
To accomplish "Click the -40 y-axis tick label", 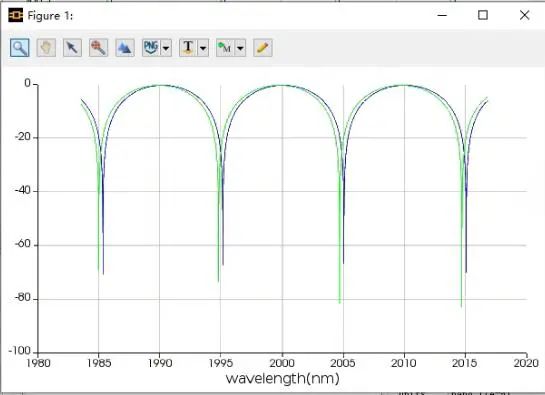I will (23, 191).
